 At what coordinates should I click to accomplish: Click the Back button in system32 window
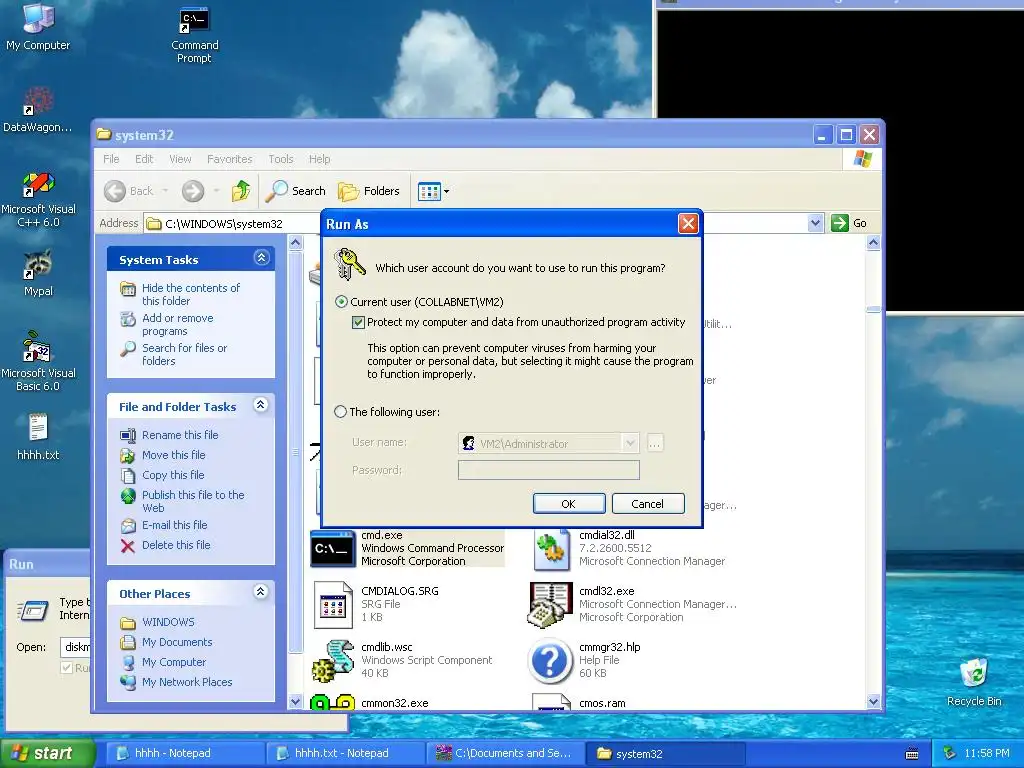(x=129, y=191)
